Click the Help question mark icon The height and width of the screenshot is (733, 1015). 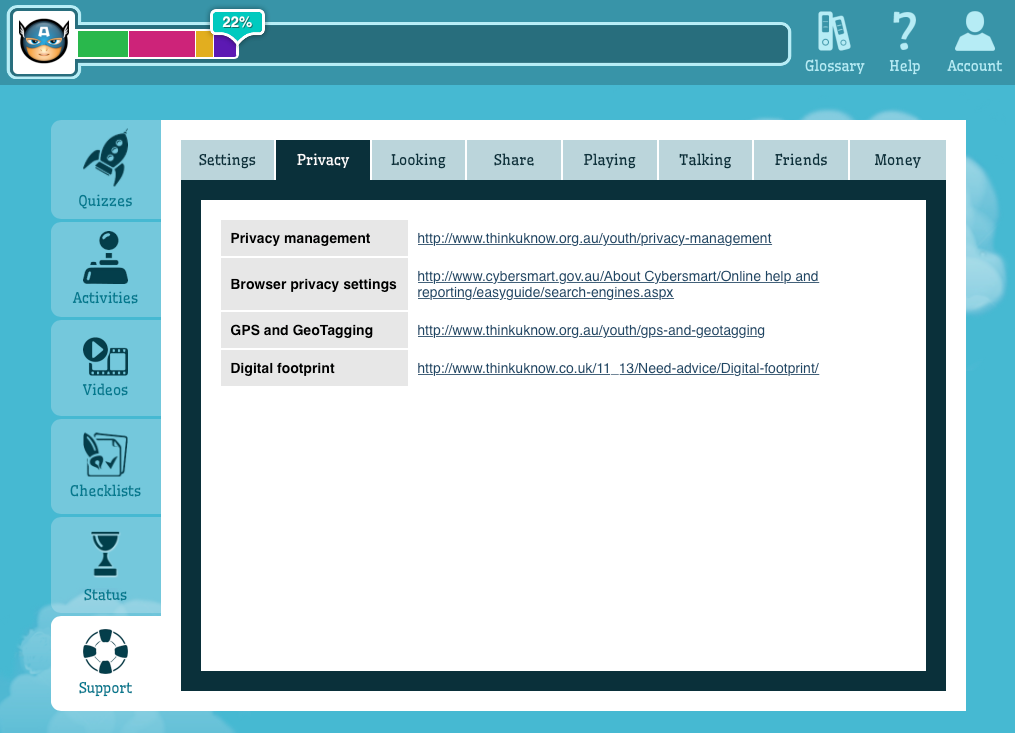point(904,32)
